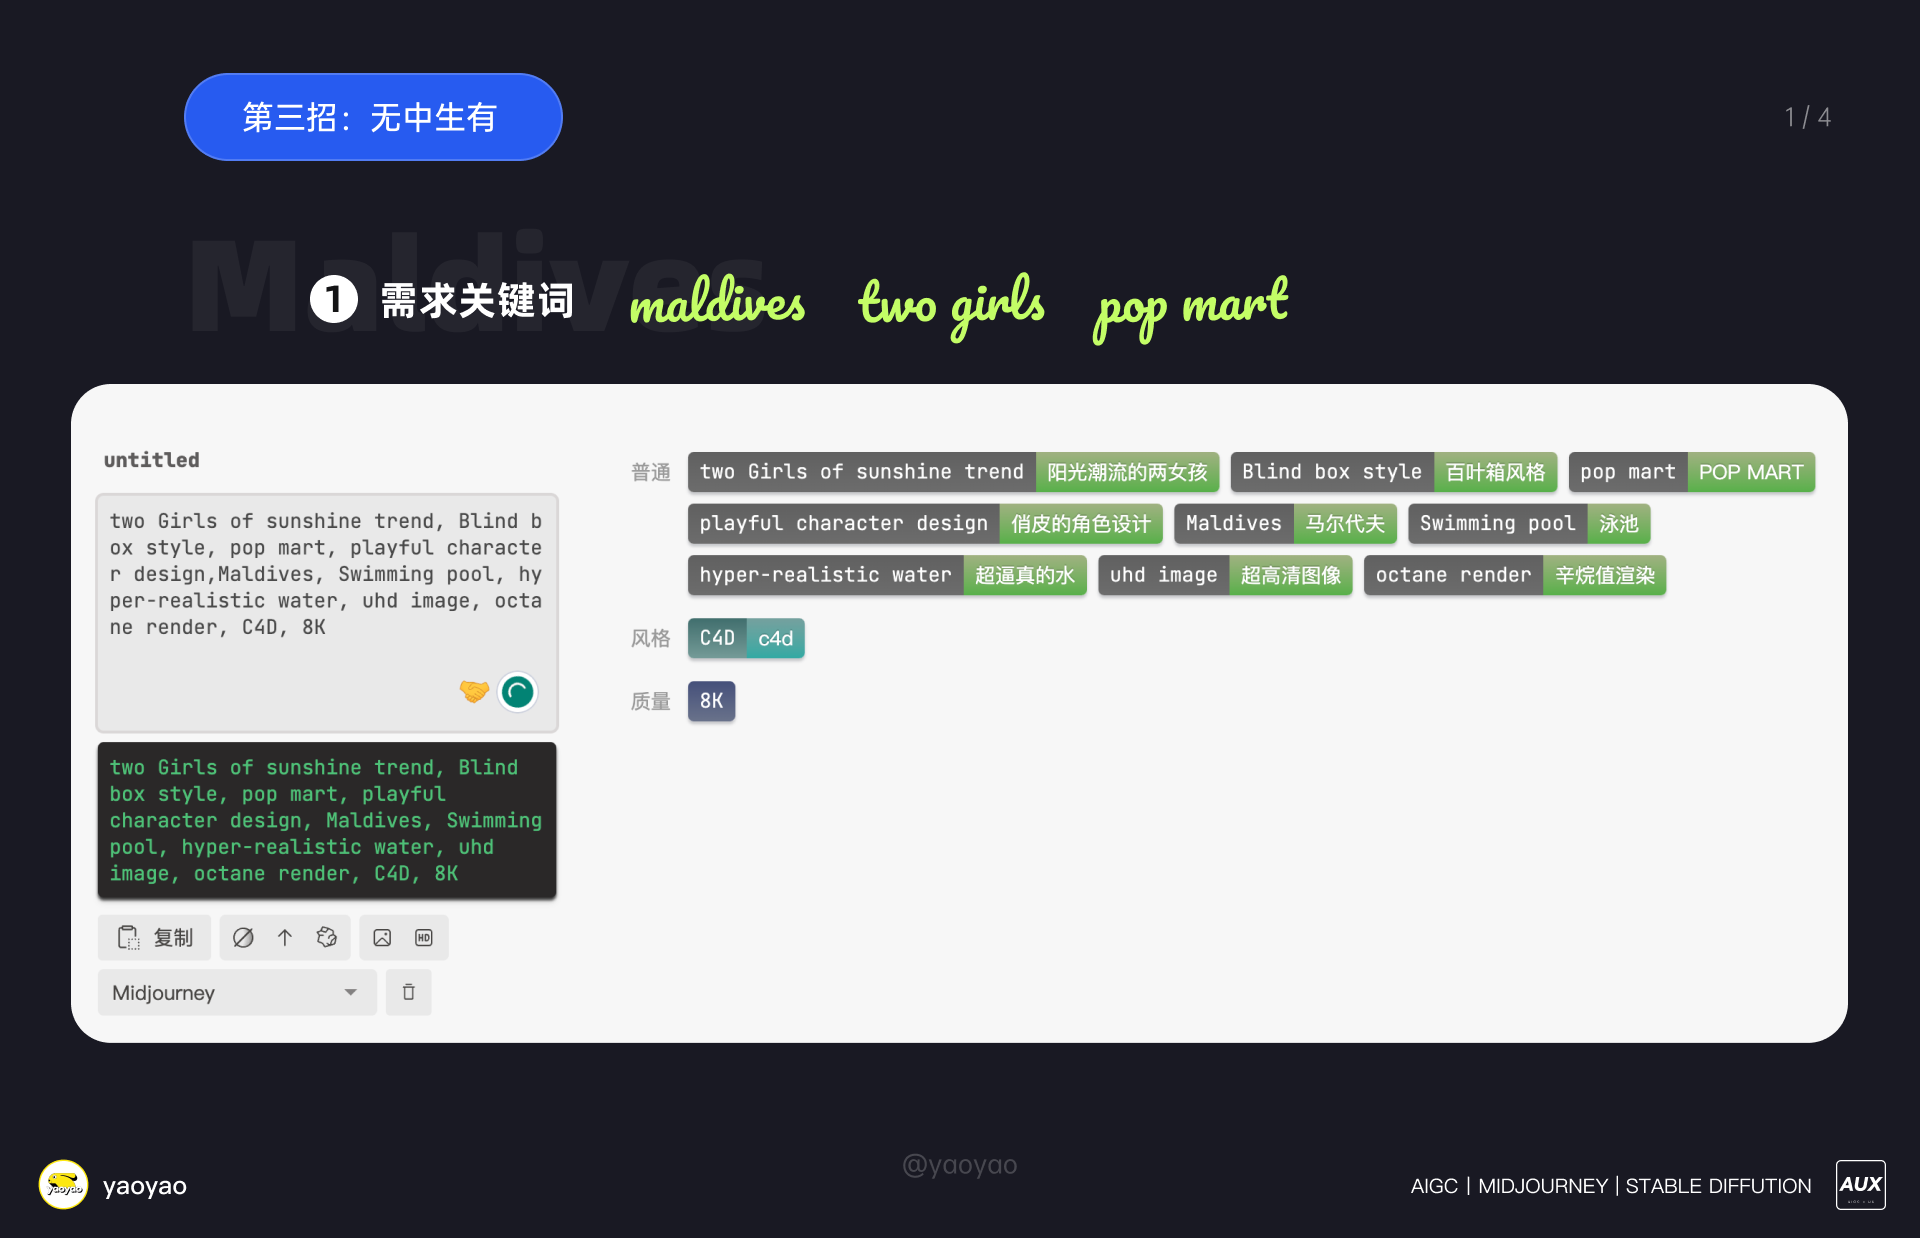Select the Swimming pool tag
The height and width of the screenshot is (1238, 1920).
coord(1528,523)
